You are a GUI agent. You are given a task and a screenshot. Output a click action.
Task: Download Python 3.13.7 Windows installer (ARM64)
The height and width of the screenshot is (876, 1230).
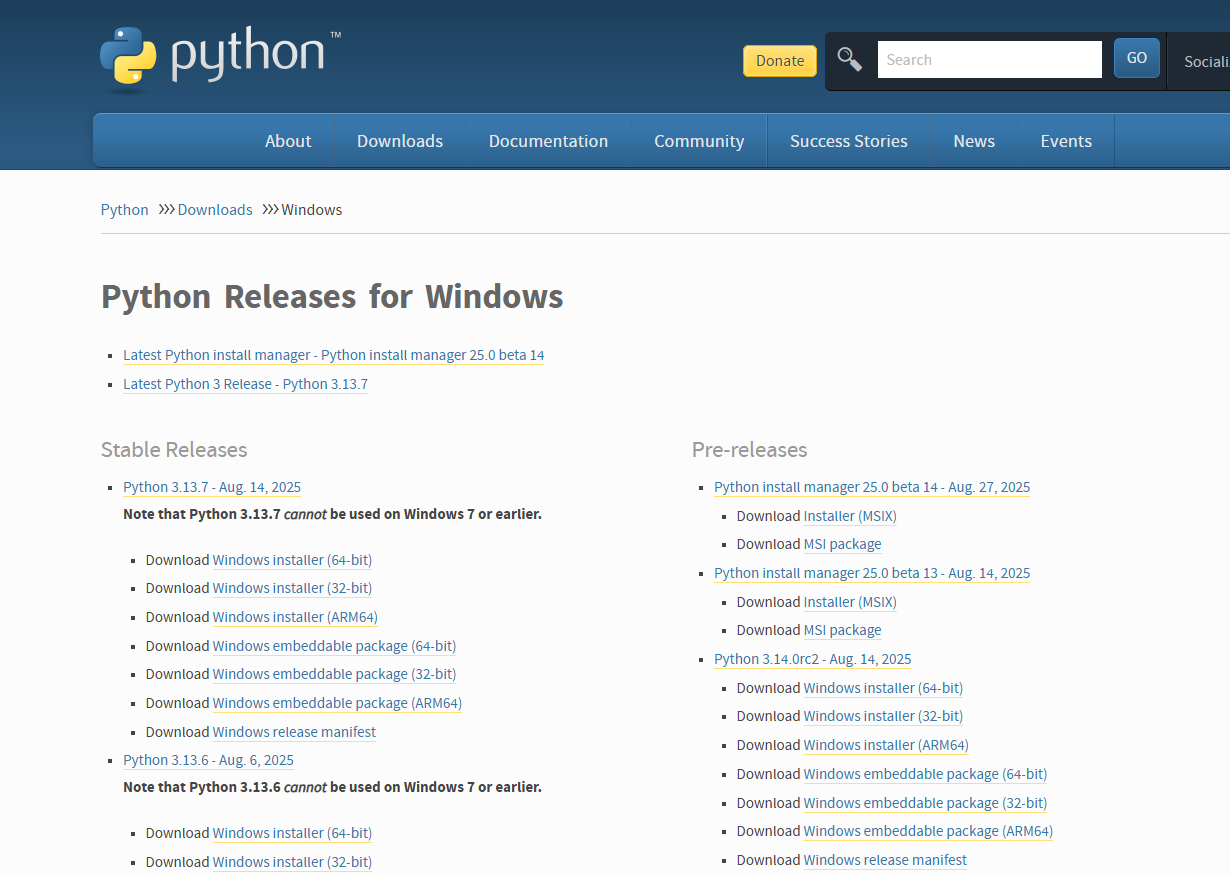(295, 617)
